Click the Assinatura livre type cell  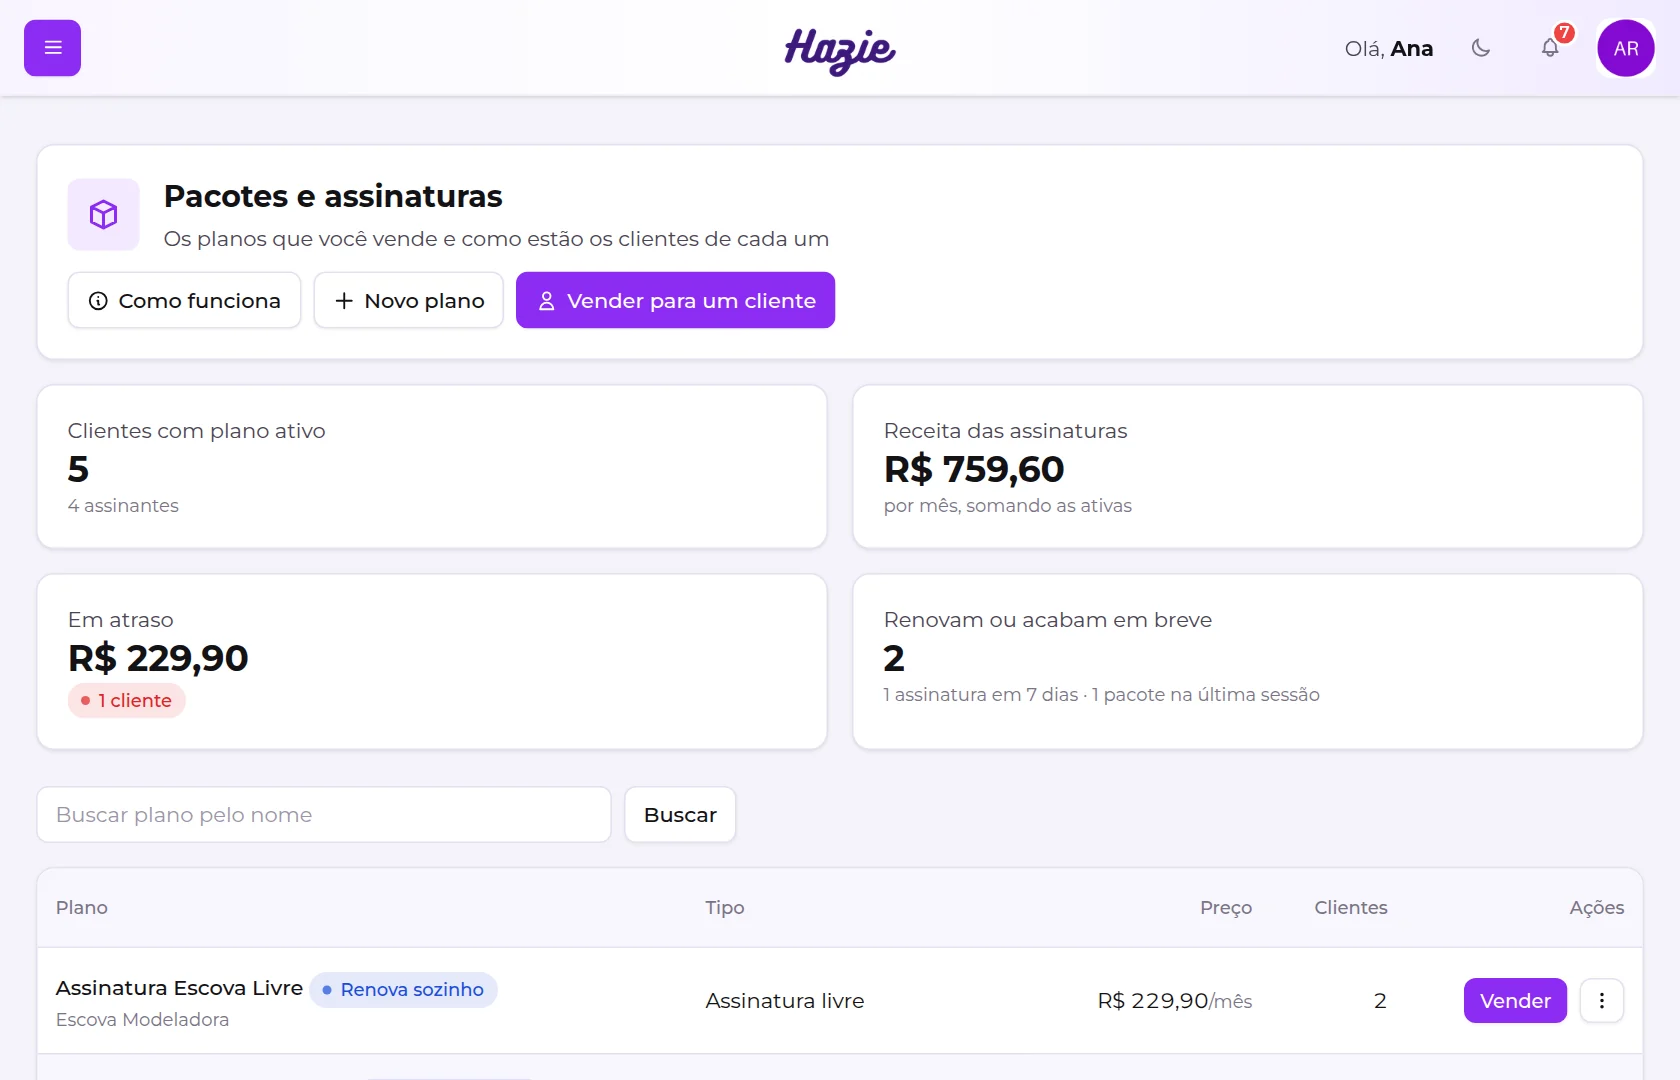(x=785, y=1001)
